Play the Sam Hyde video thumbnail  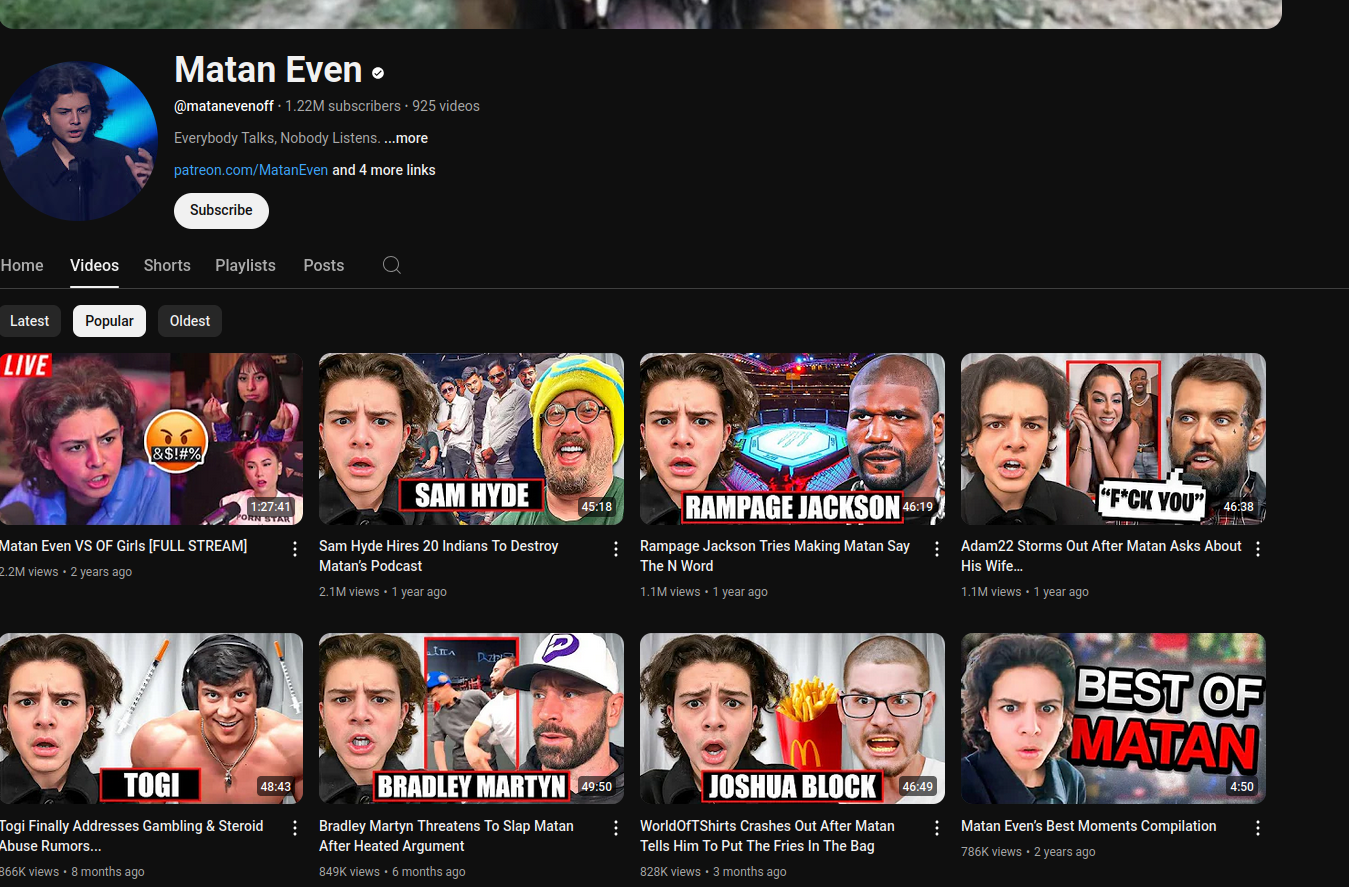point(471,439)
